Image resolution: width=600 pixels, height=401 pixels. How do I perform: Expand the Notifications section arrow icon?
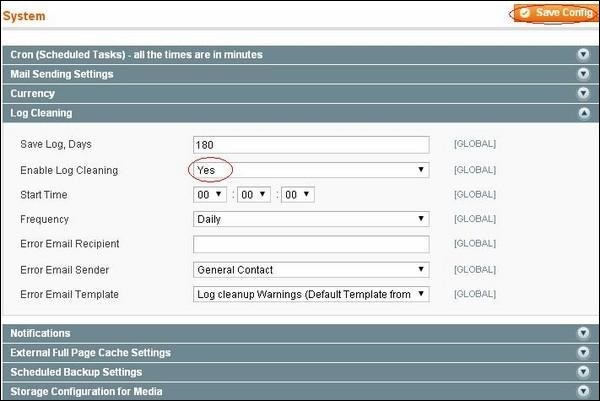click(x=583, y=333)
